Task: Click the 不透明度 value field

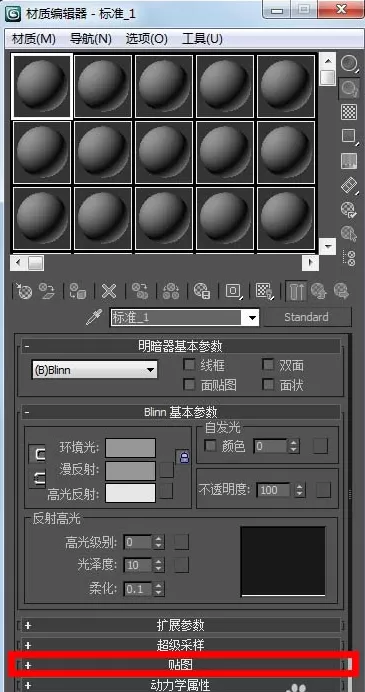Action: click(274, 490)
